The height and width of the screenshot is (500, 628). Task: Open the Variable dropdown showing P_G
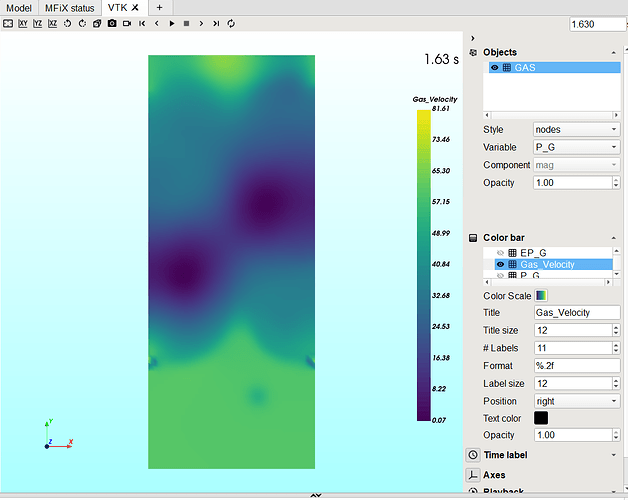click(576, 147)
